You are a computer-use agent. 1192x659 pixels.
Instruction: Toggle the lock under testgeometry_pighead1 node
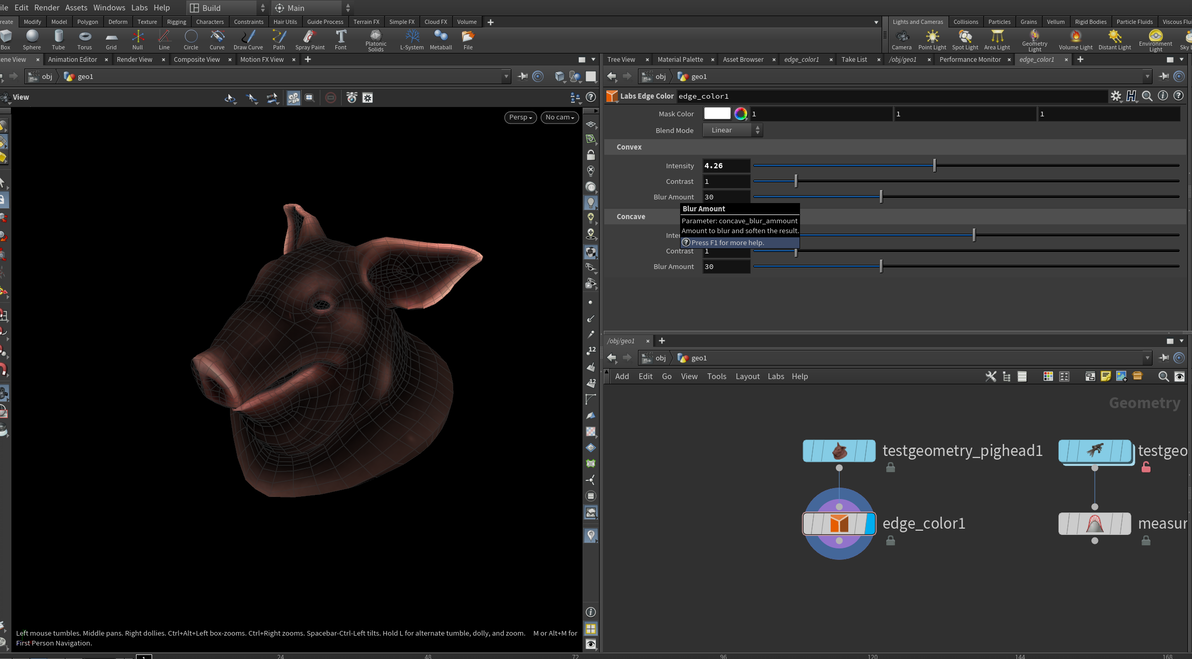[x=890, y=467]
